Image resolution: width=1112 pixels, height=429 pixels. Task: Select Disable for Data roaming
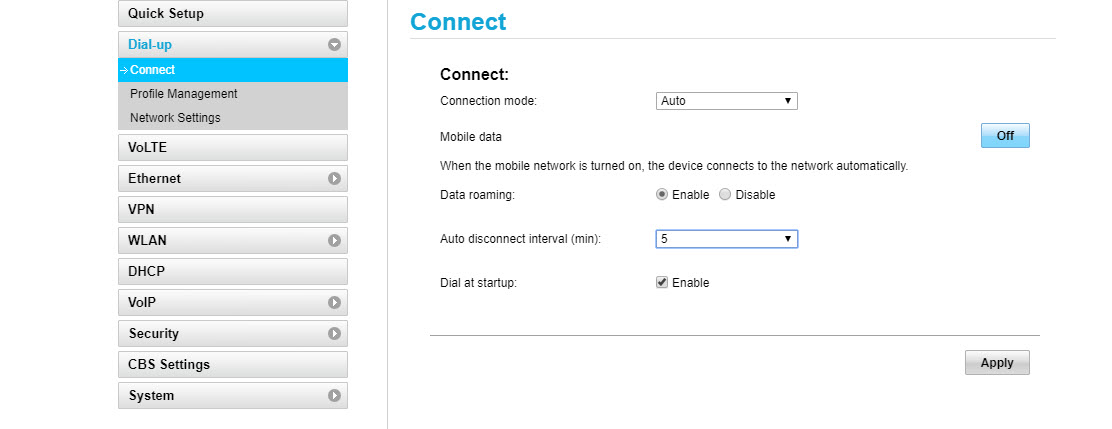pyautogui.click(x=725, y=194)
